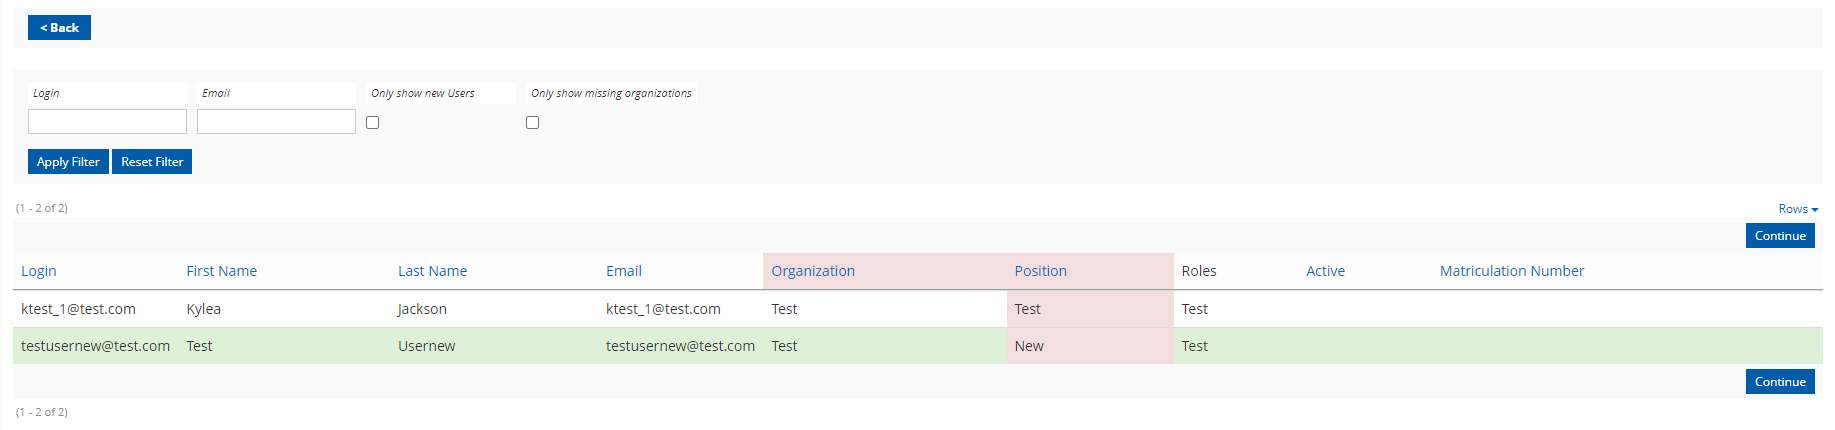Enable Only show new Users checkbox
Viewport: 1835px width, 430px height.
pyautogui.click(x=373, y=123)
